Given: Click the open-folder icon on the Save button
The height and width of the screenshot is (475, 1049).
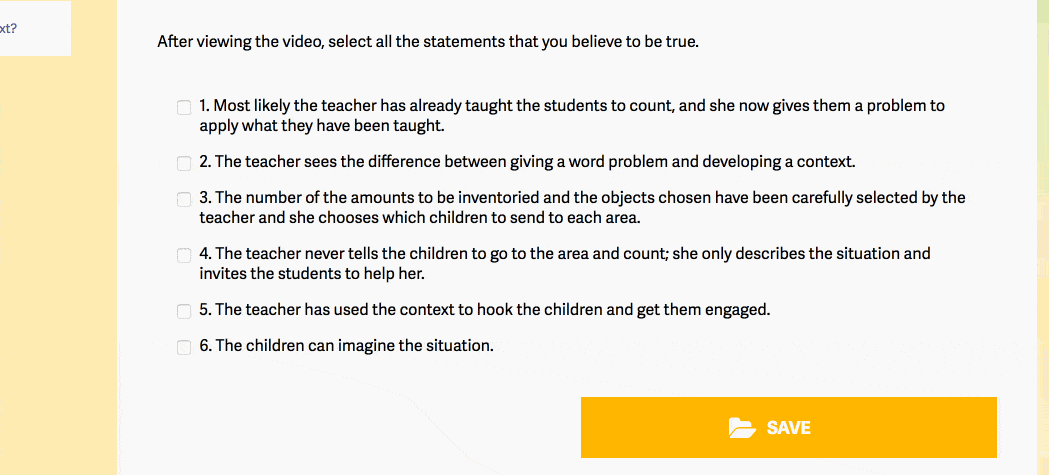Looking at the screenshot, I should tap(742, 428).
